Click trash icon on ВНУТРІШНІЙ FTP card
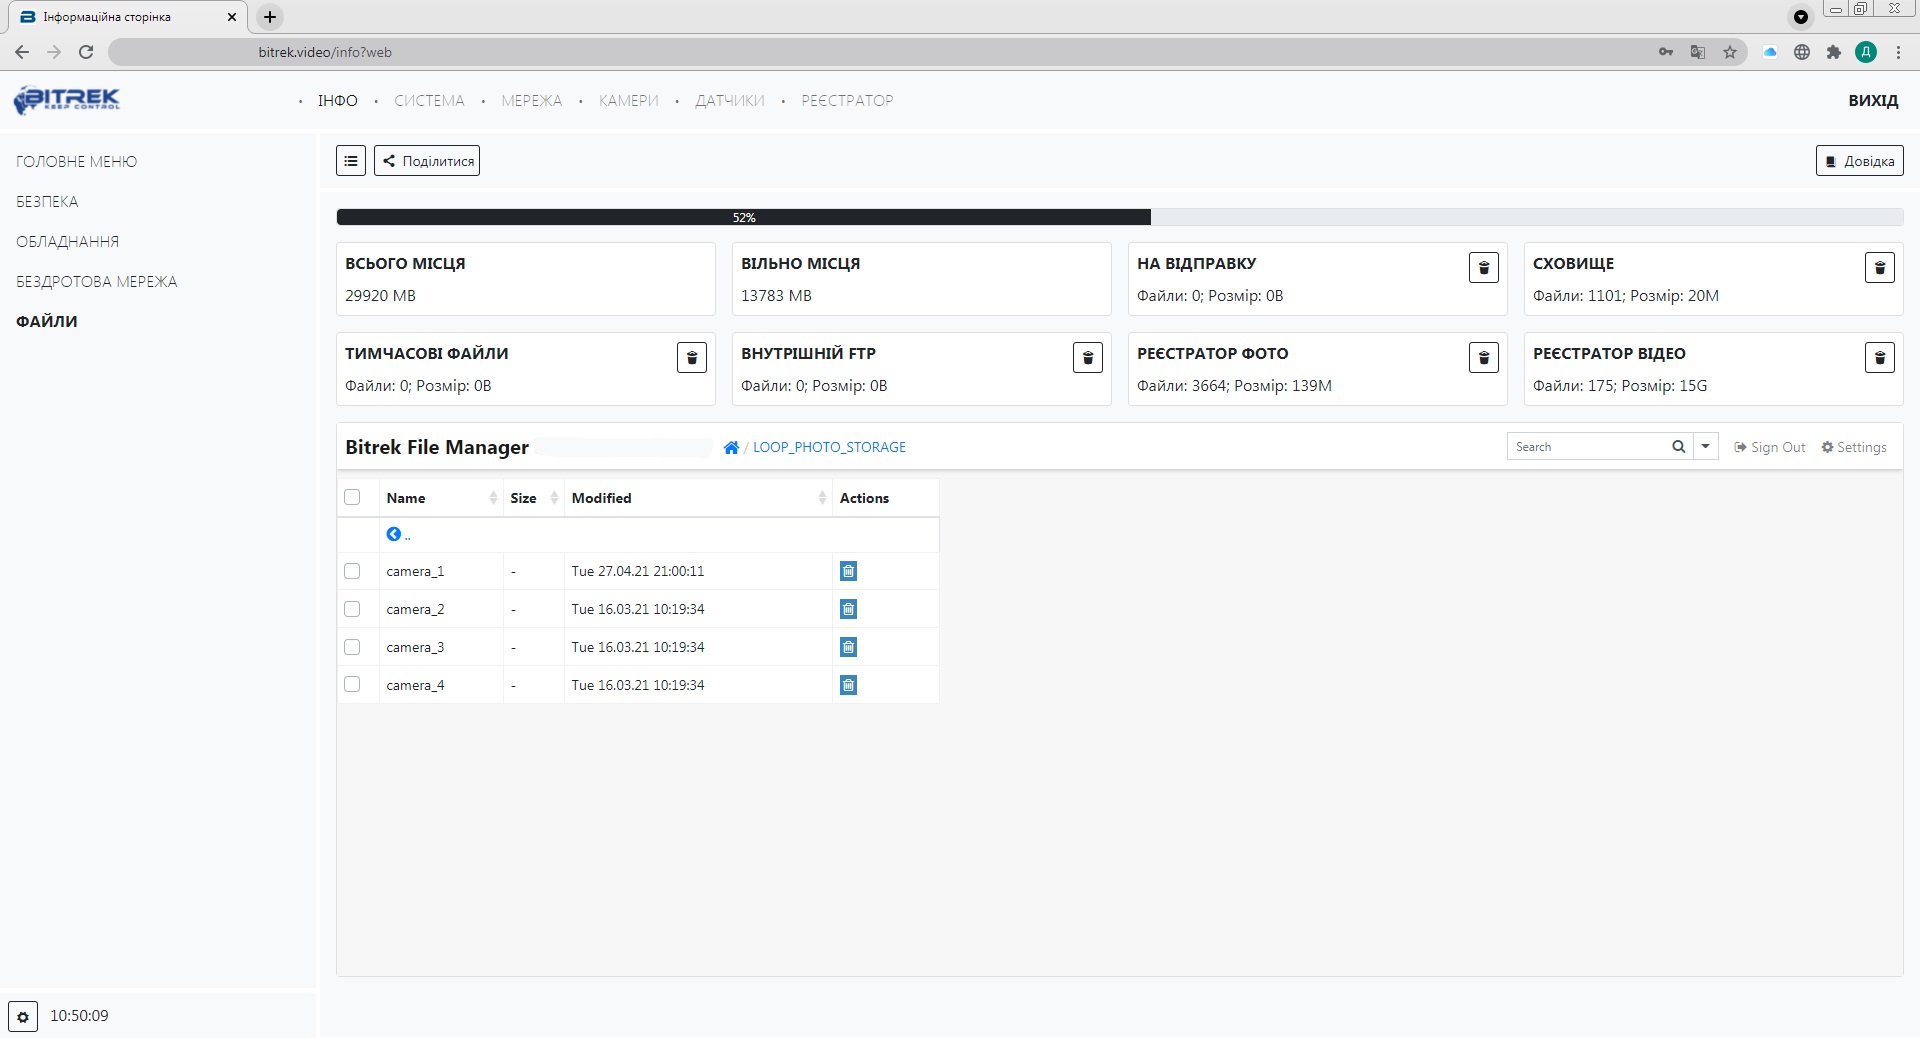 [1087, 358]
